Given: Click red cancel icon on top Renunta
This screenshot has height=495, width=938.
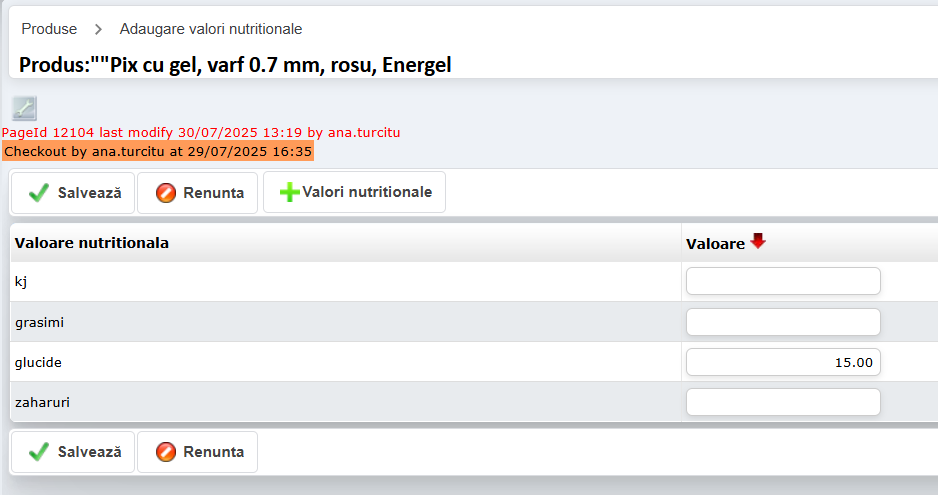Looking at the screenshot, I should [x=166, y=193].
